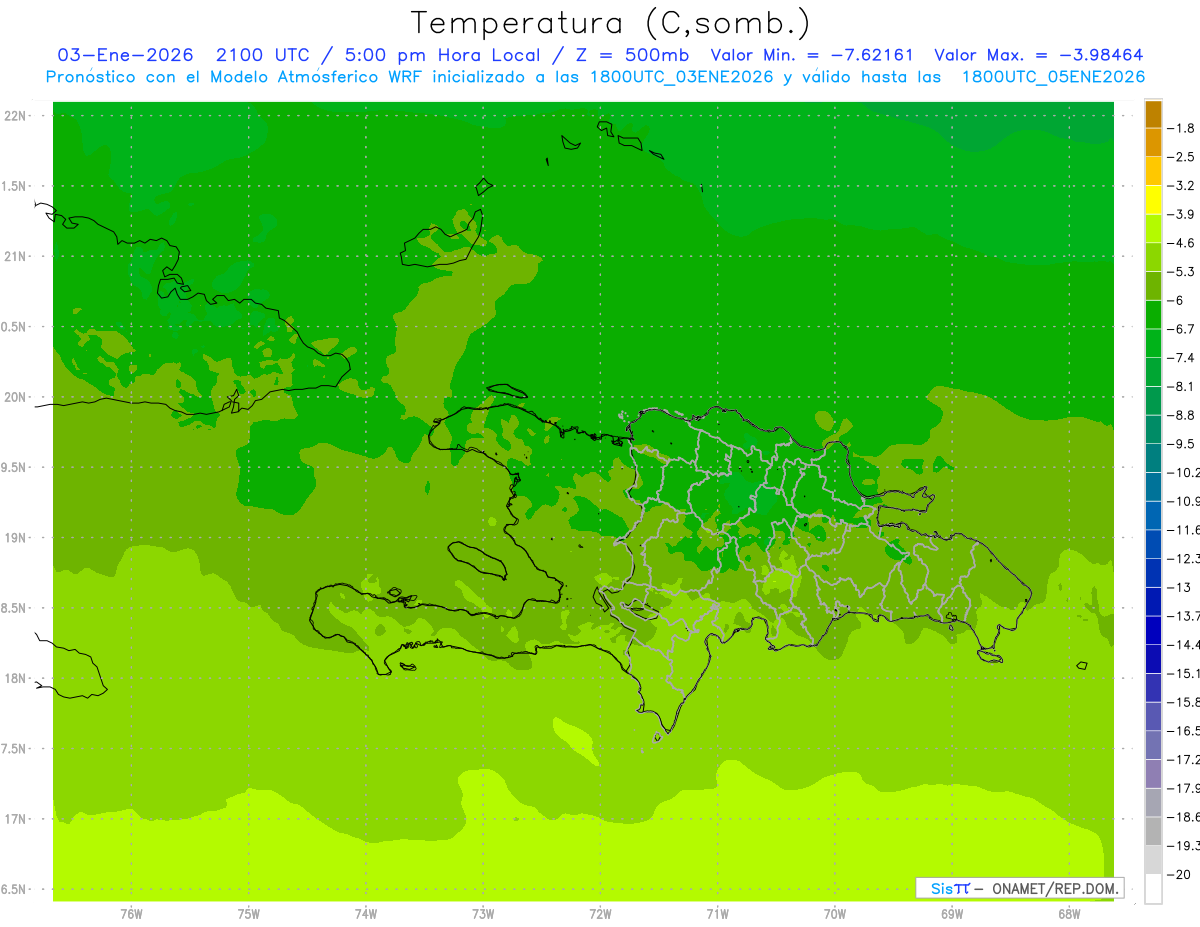Click the "18N" latitude label
The height and width of the screenshot is (927, 1200).
(16, 679)
